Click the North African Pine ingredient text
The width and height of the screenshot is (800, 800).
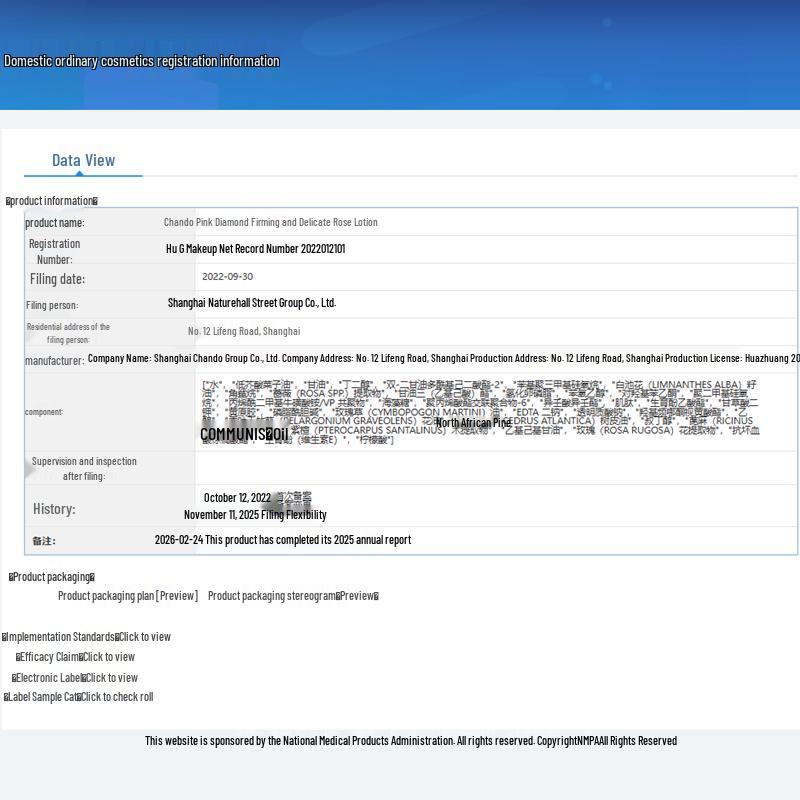coord(473,423)
